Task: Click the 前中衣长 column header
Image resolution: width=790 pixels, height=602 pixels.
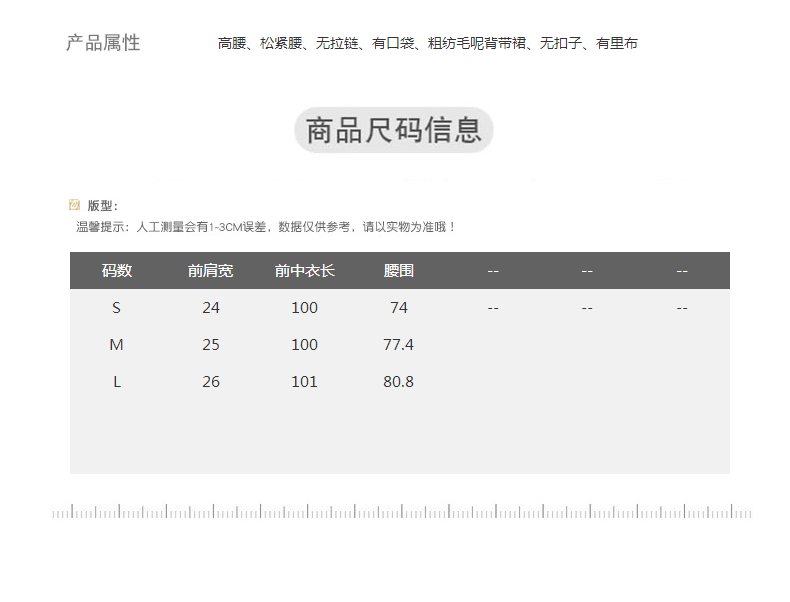Action: coord(304,271)
